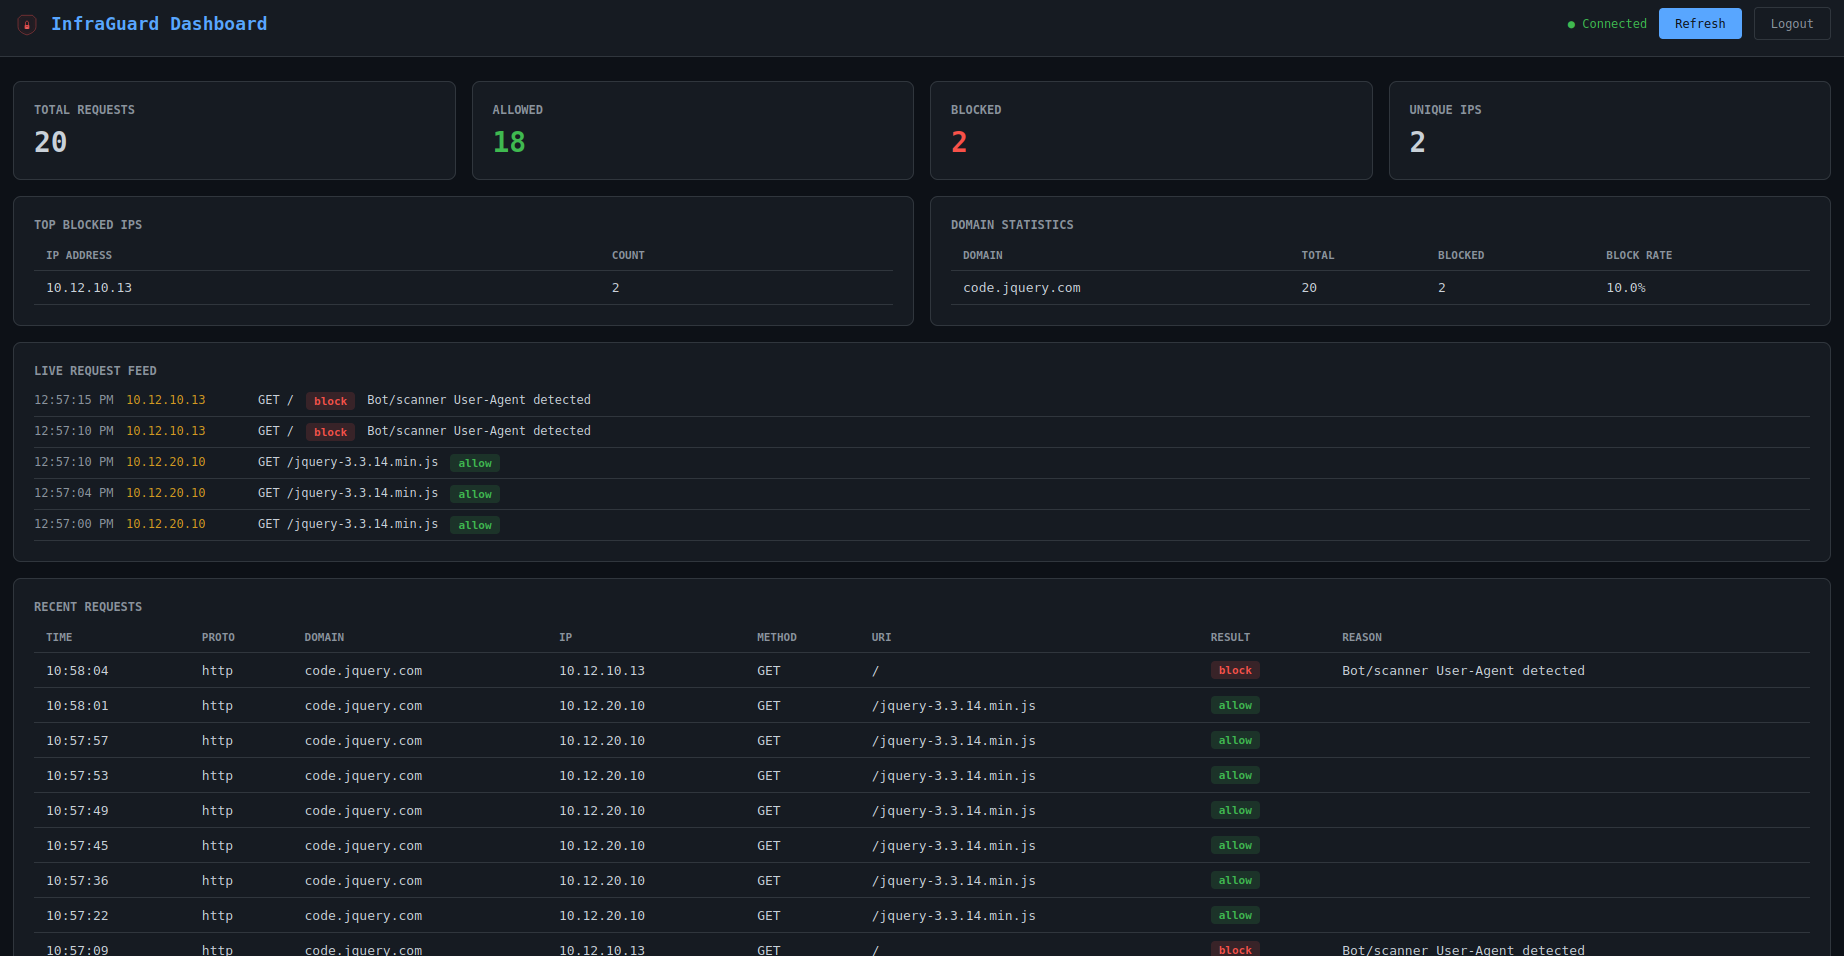Select the TOTAL REQUESTS stat card showing 20

tap(234, 130)
